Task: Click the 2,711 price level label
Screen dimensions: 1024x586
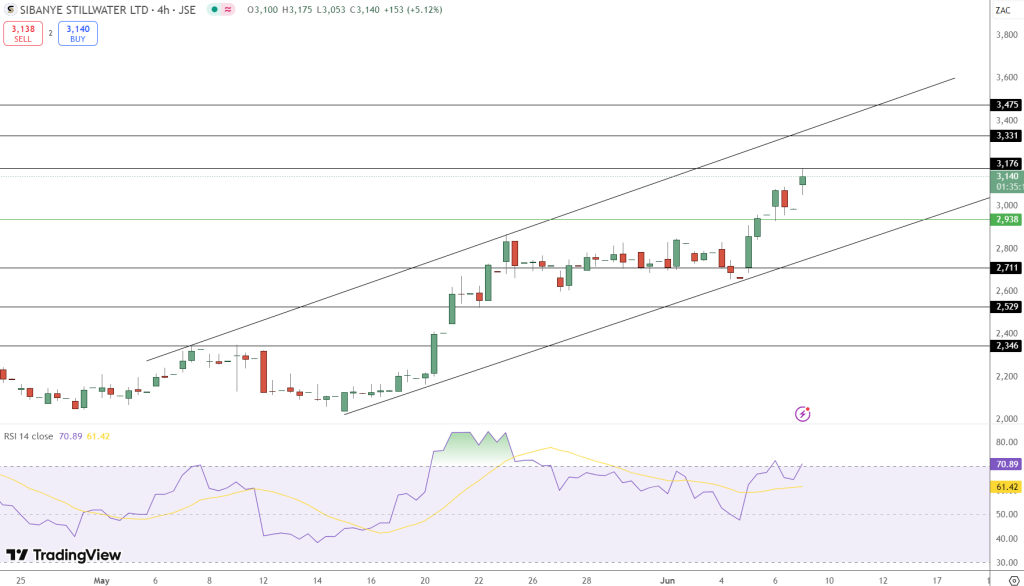Action: click(1007, 268)
